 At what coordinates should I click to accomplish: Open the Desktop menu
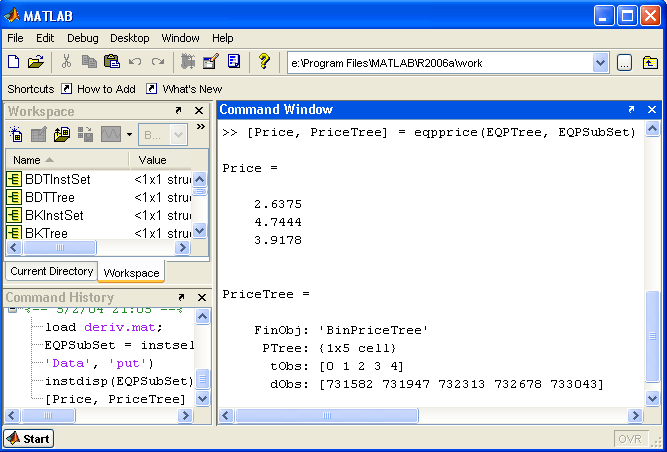point(130,38)
